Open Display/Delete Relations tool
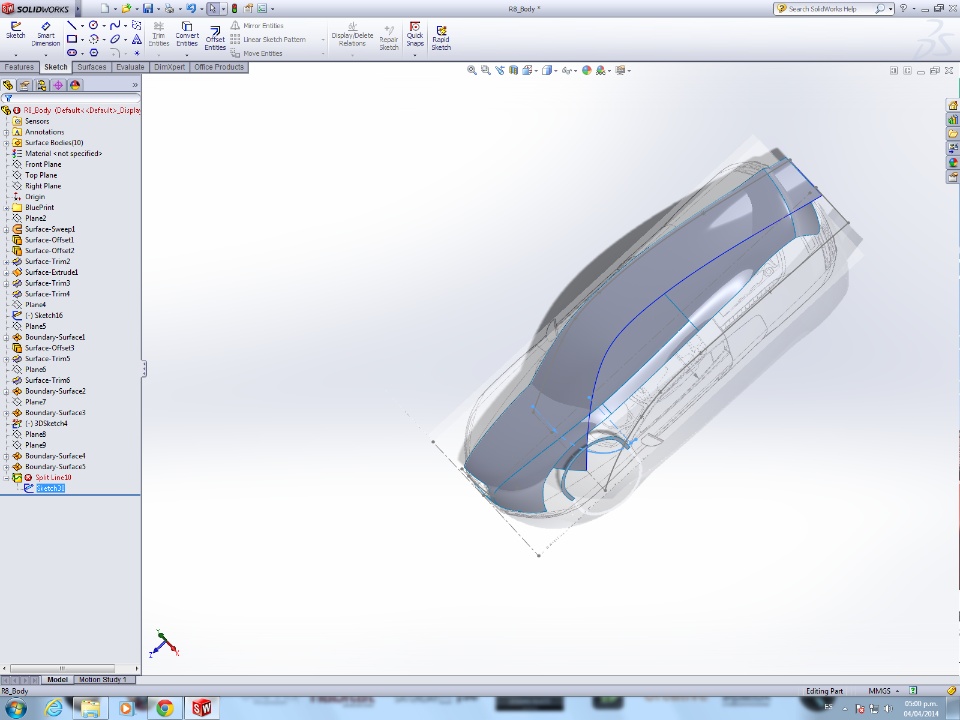This screenshot has width=960, height=720. tap(352, 34)
